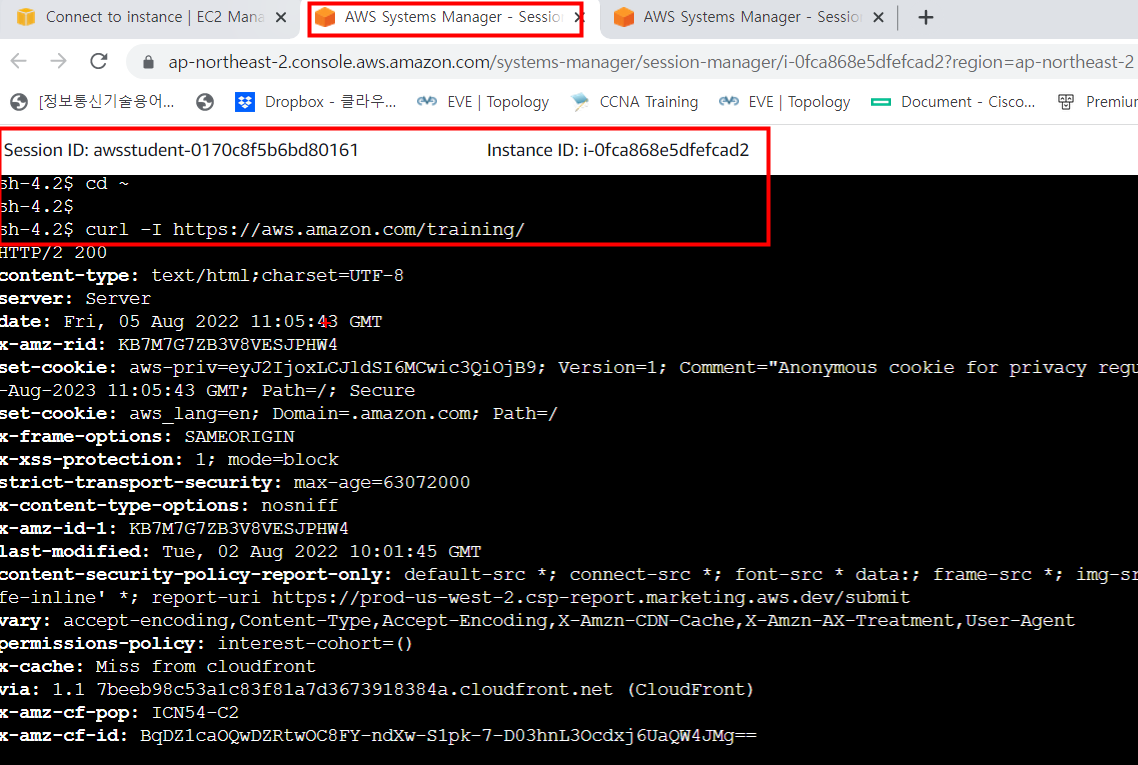Image resolution: width=1138 pixels, height=765 pixels.
Task: Go back to the previous page
Action: pyautogui.click(x=19, y=62)
